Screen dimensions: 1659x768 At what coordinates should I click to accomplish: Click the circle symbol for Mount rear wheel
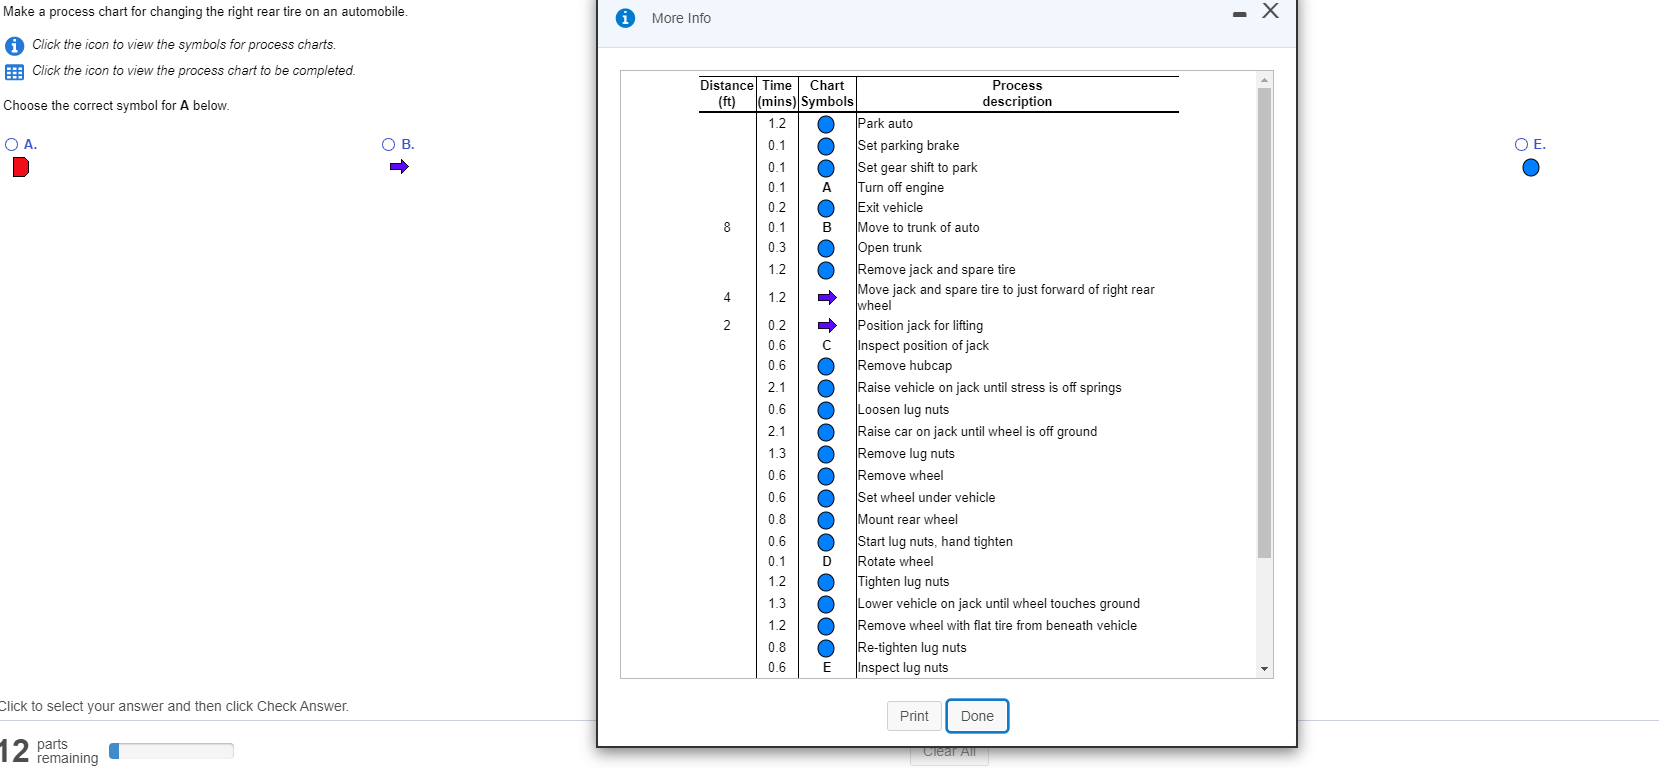point(826,520)
